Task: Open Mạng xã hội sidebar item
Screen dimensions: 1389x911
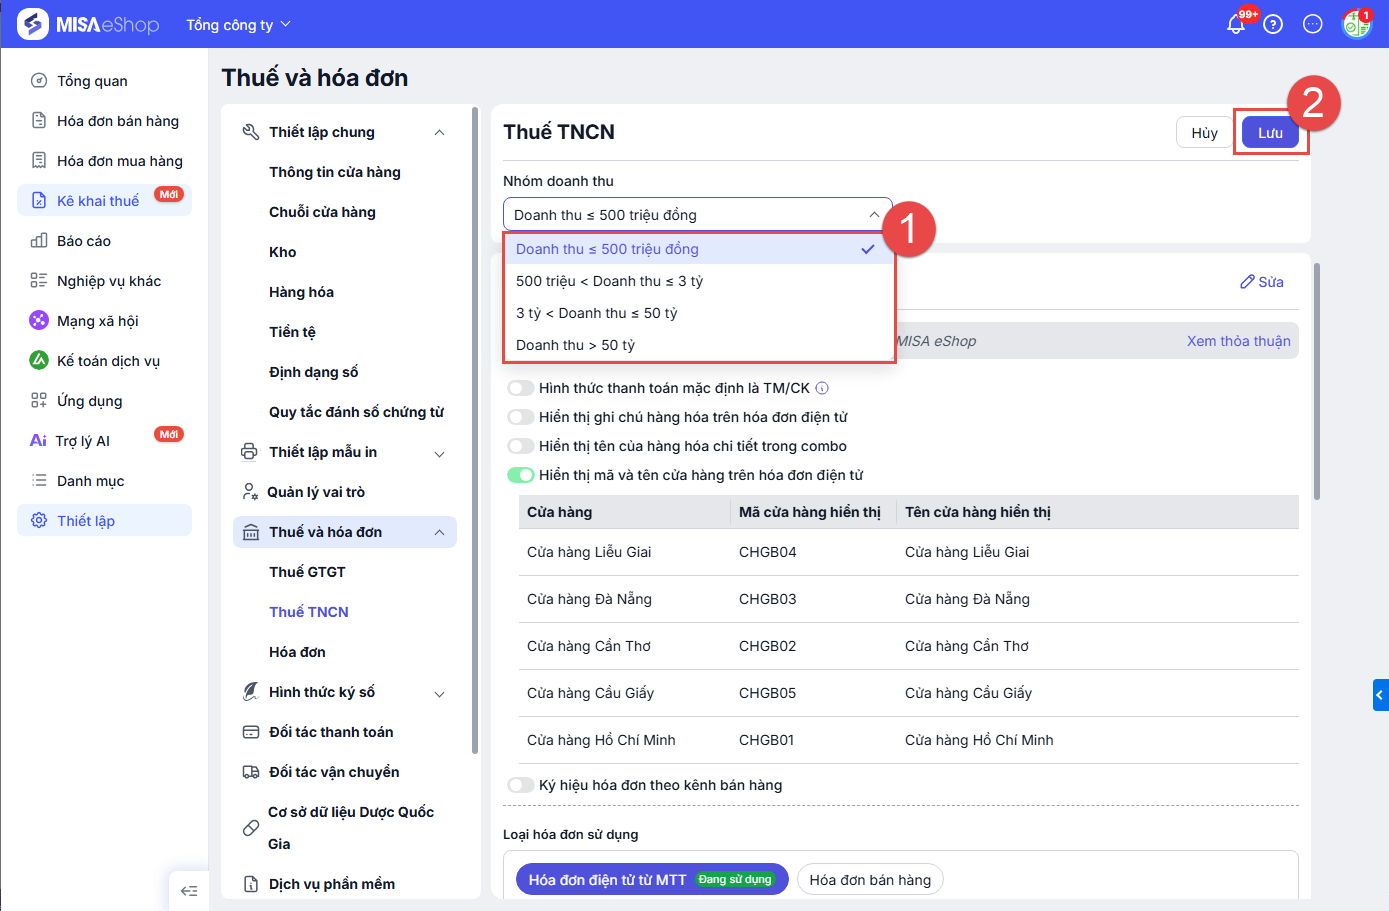Action: (x=104, y=321)
